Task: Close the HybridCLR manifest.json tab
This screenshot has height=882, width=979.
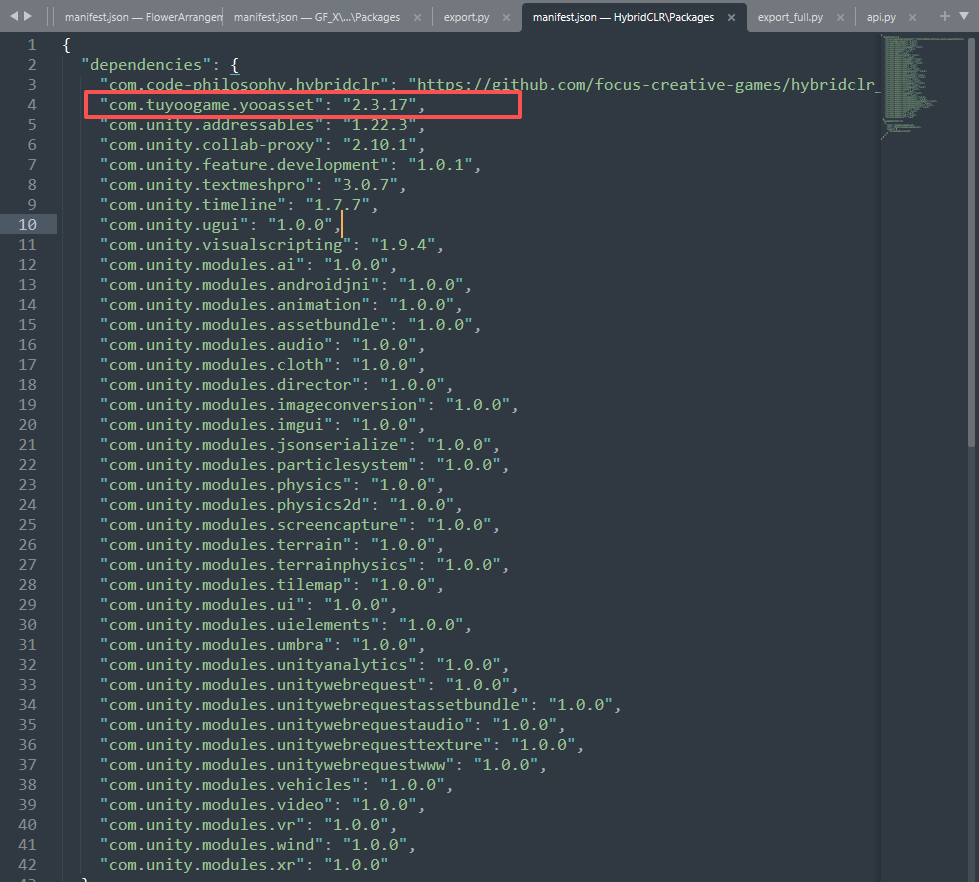Action: point(731,17)
